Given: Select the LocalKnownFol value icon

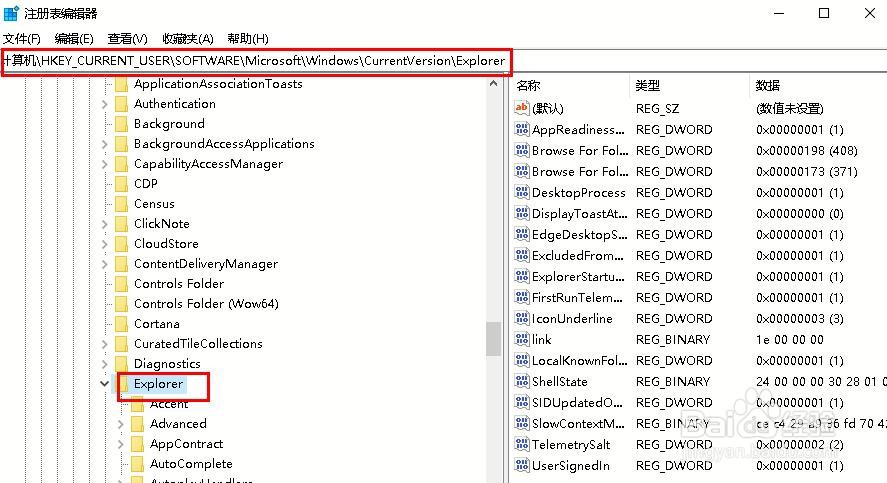Looking at the screenshot, I should click(x=522, y=360).
